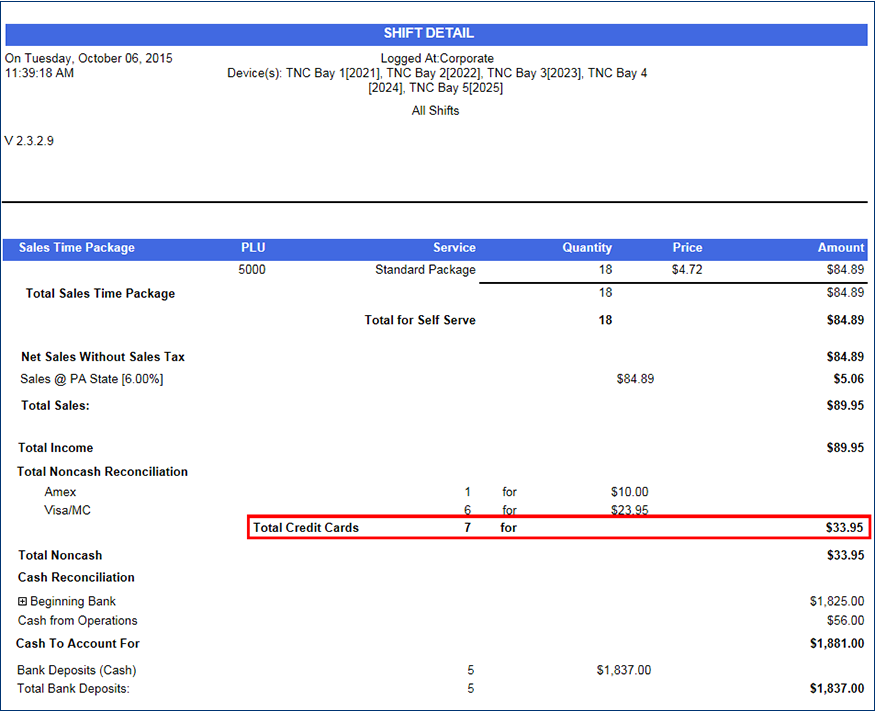Click the Cash To Account For label
Image resolution: width=875 pixels, height=712 pixels.
point(78,644)
